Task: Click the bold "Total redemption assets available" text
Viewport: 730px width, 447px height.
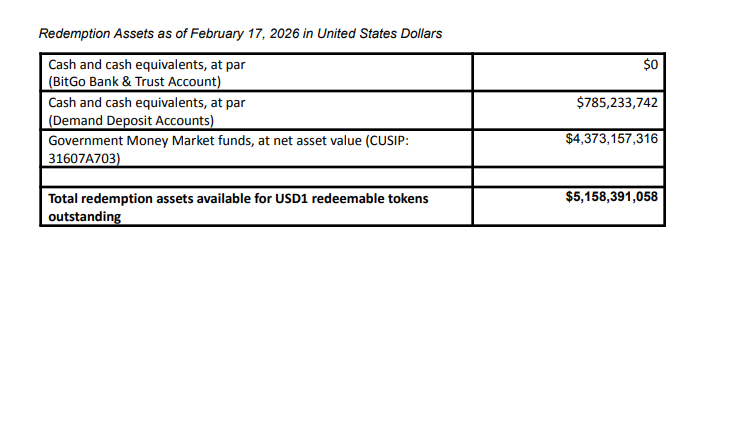Action: point(161,198)
